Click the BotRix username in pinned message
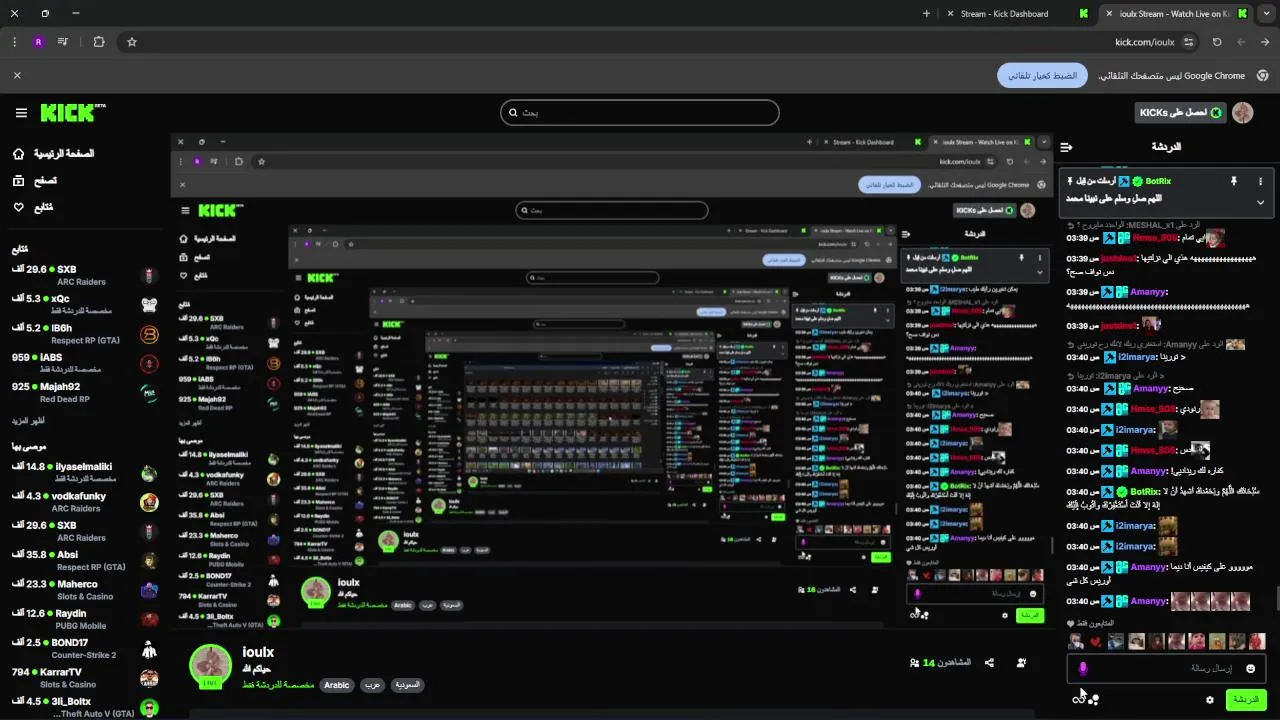The image size is (1280, 720). point(1158,181)
